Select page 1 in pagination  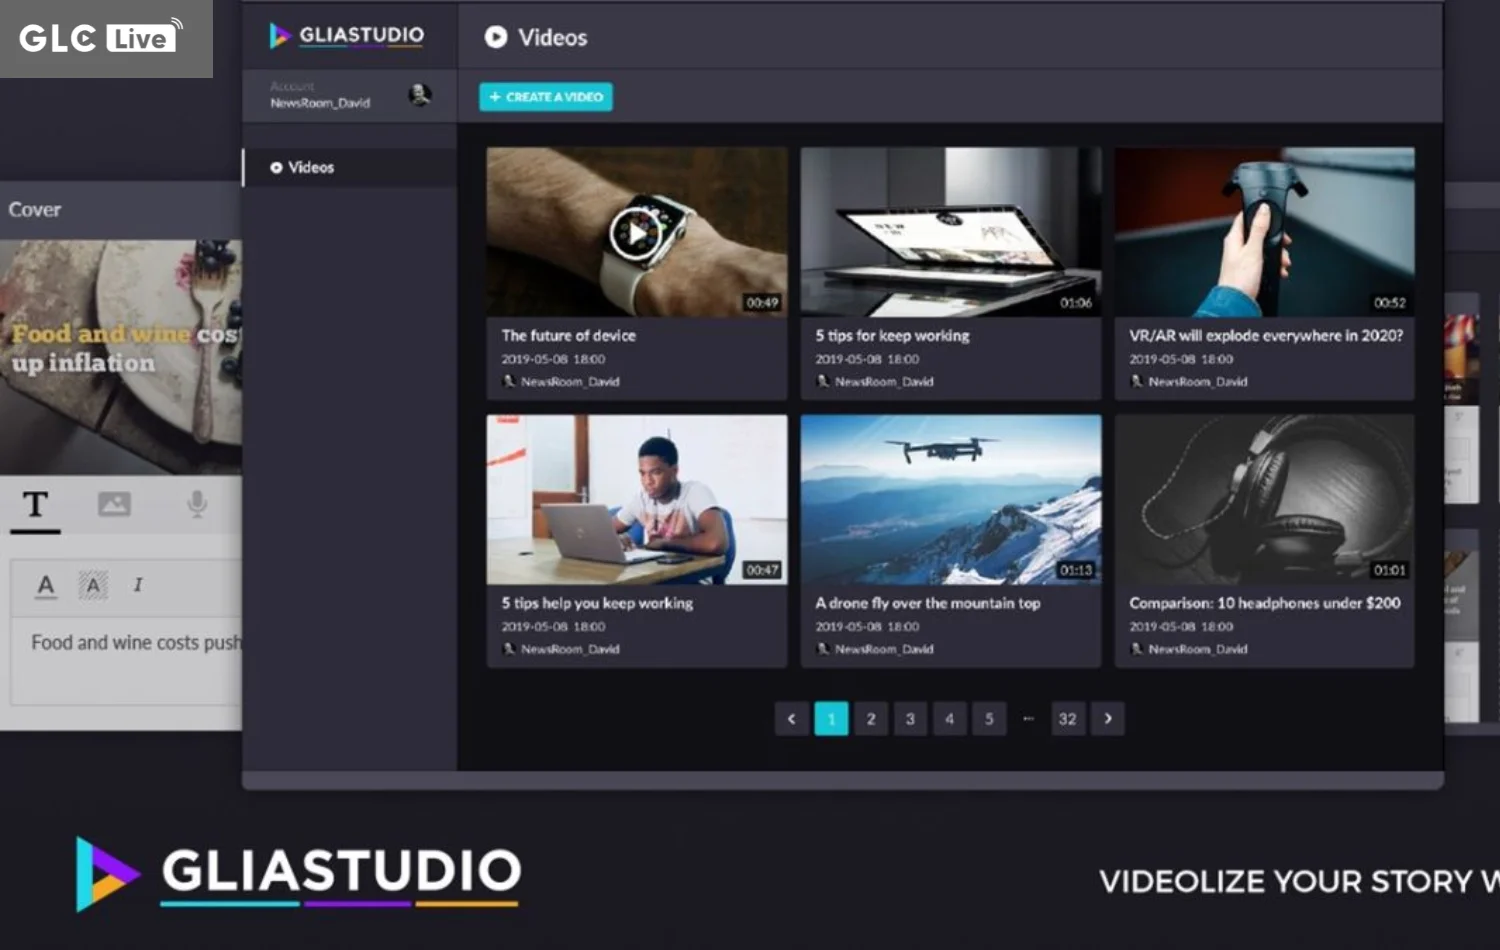pos(831,719)
